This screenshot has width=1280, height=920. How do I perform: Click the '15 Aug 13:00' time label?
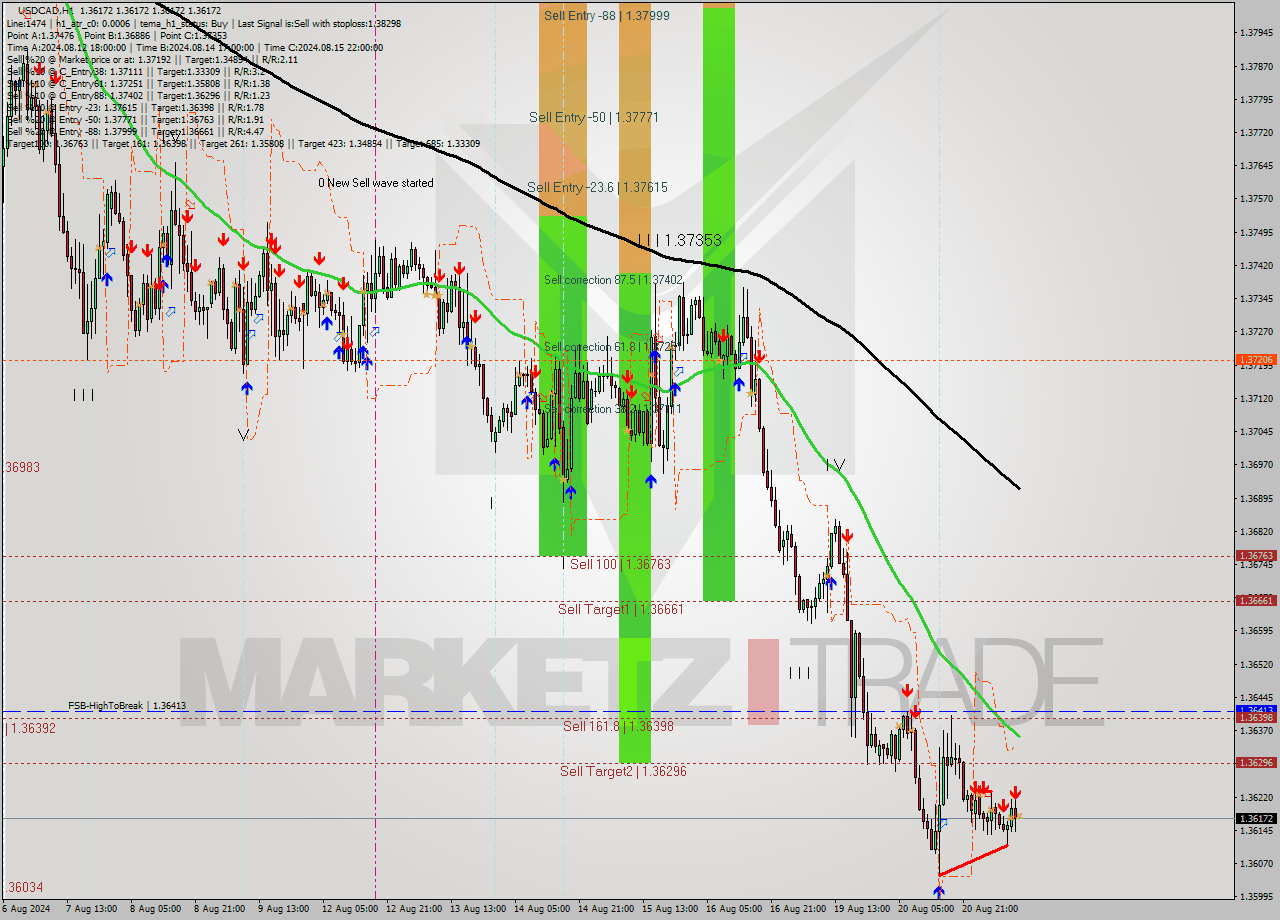tap(670, 909)
